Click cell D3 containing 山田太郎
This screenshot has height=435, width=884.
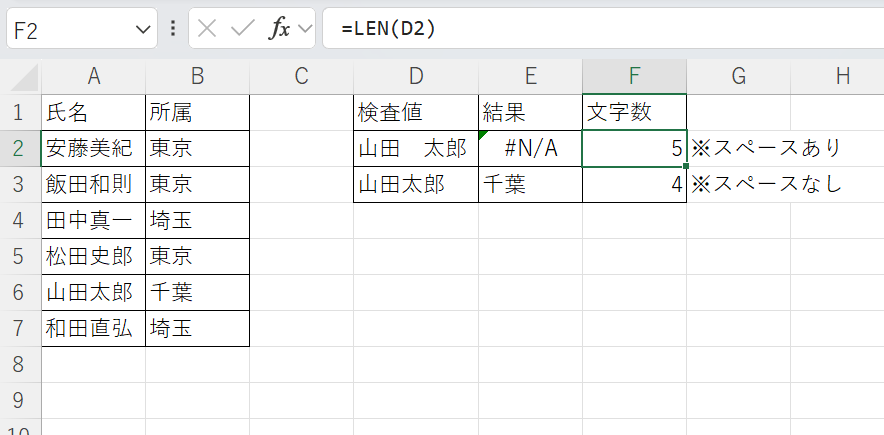coord(416,185)
